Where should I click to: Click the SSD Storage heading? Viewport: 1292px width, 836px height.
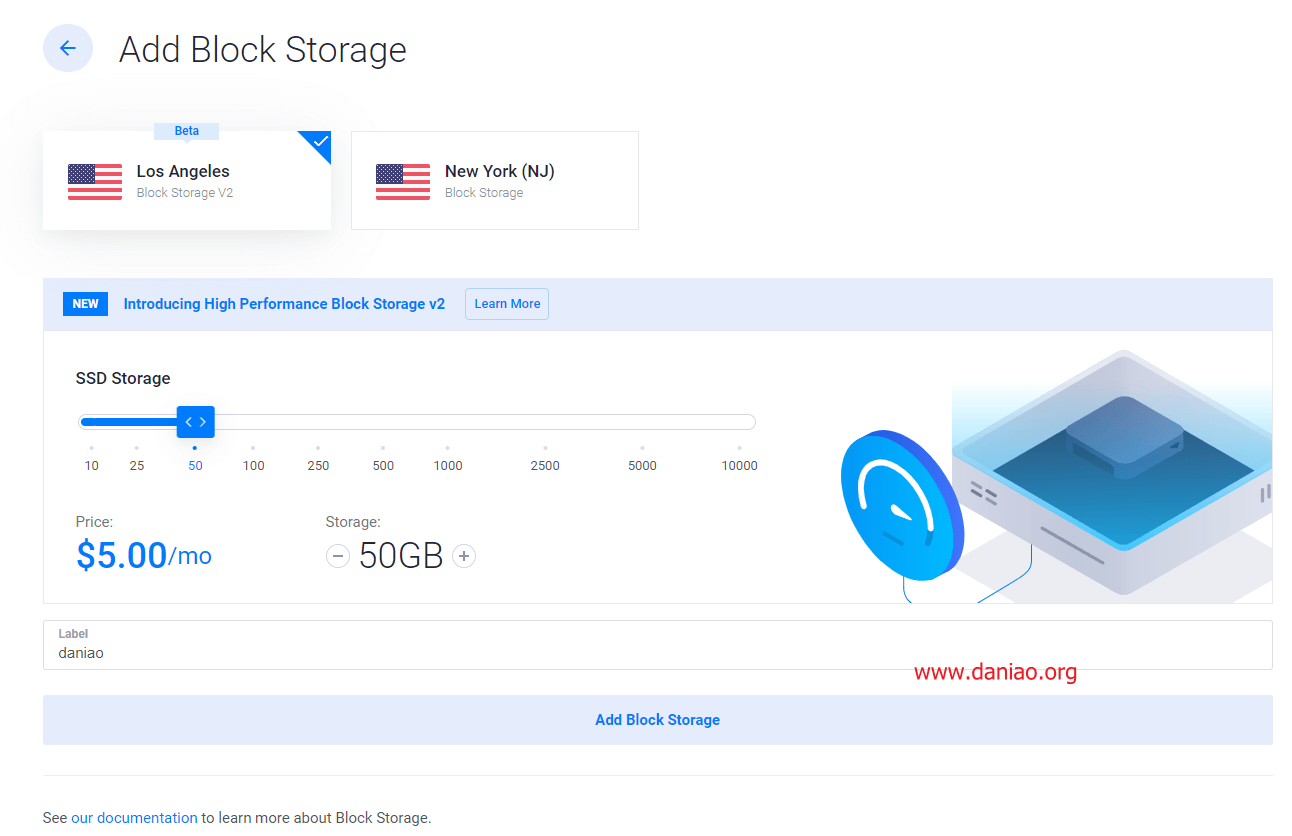click(x=123, y=378)
